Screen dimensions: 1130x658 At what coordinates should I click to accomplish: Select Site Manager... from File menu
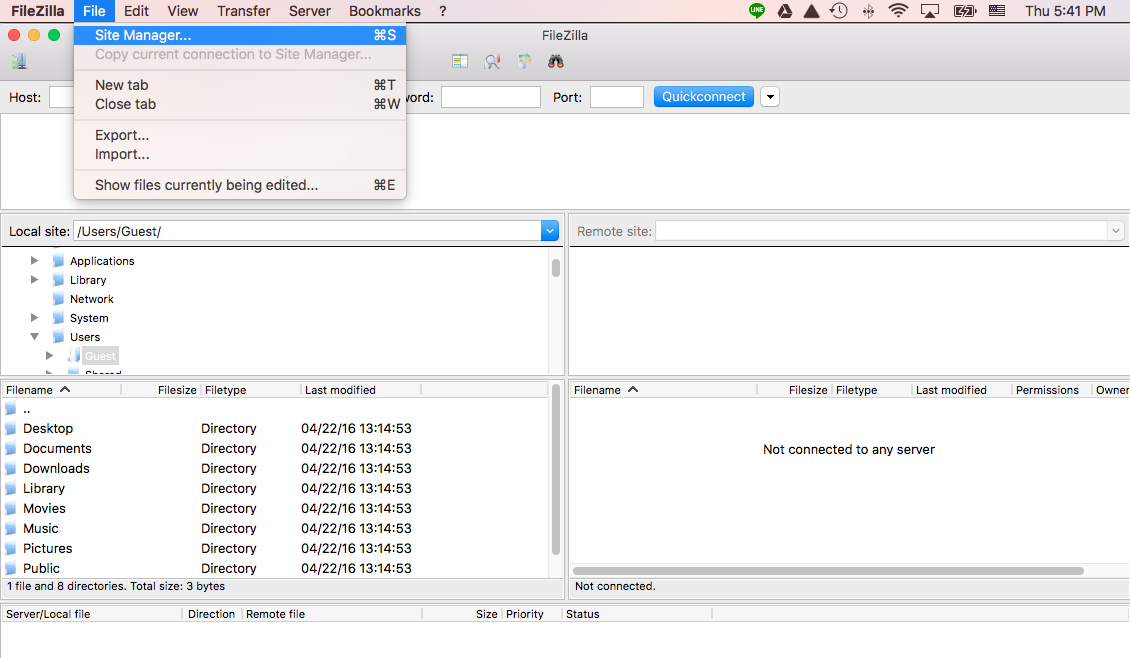[143, 35]
